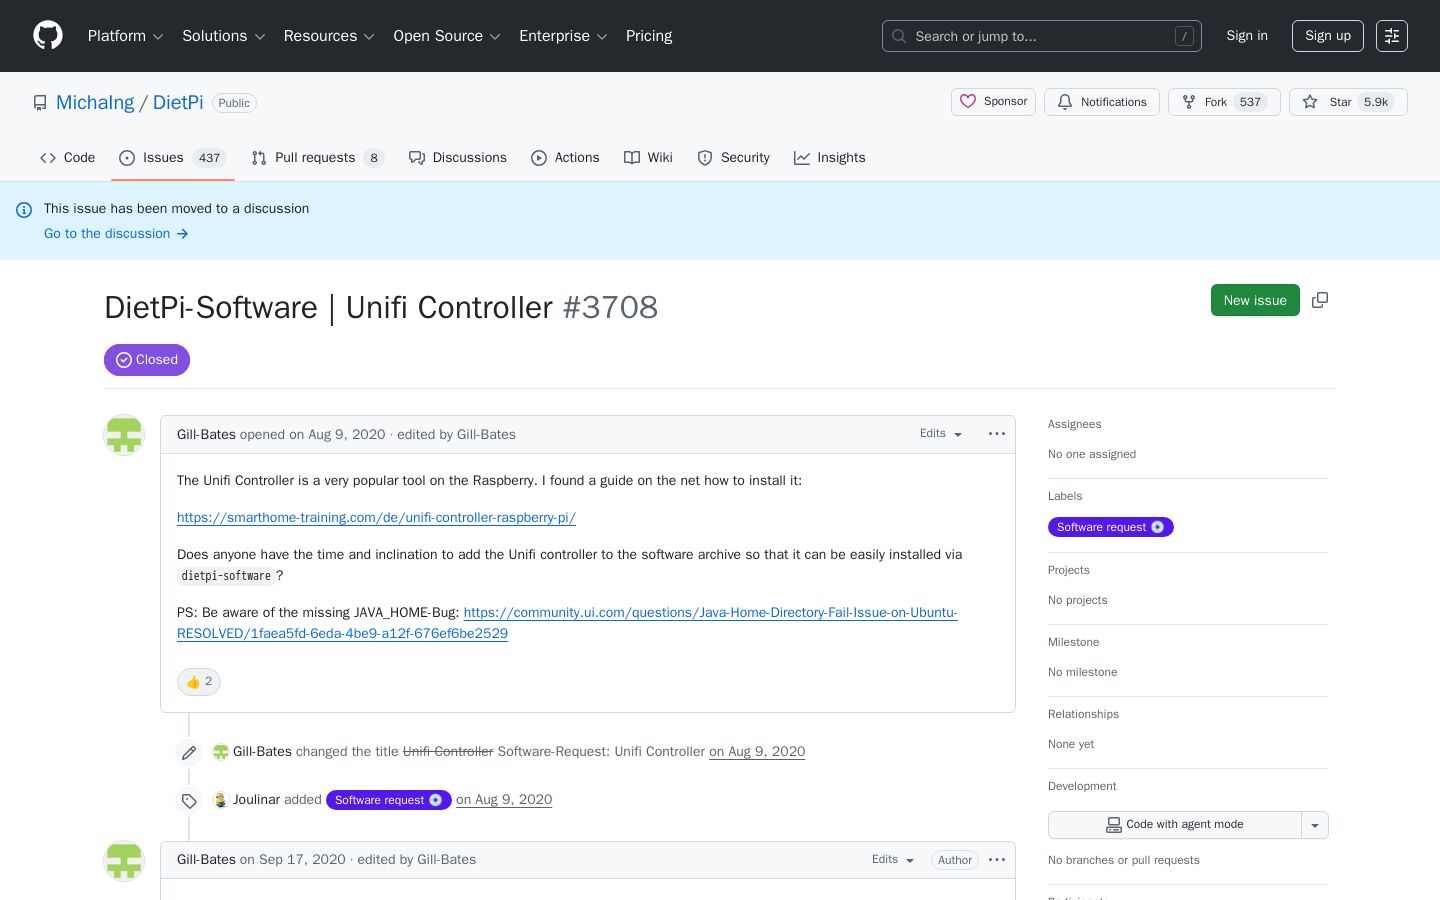Expand the Open Source menu

tap(447, 36)
